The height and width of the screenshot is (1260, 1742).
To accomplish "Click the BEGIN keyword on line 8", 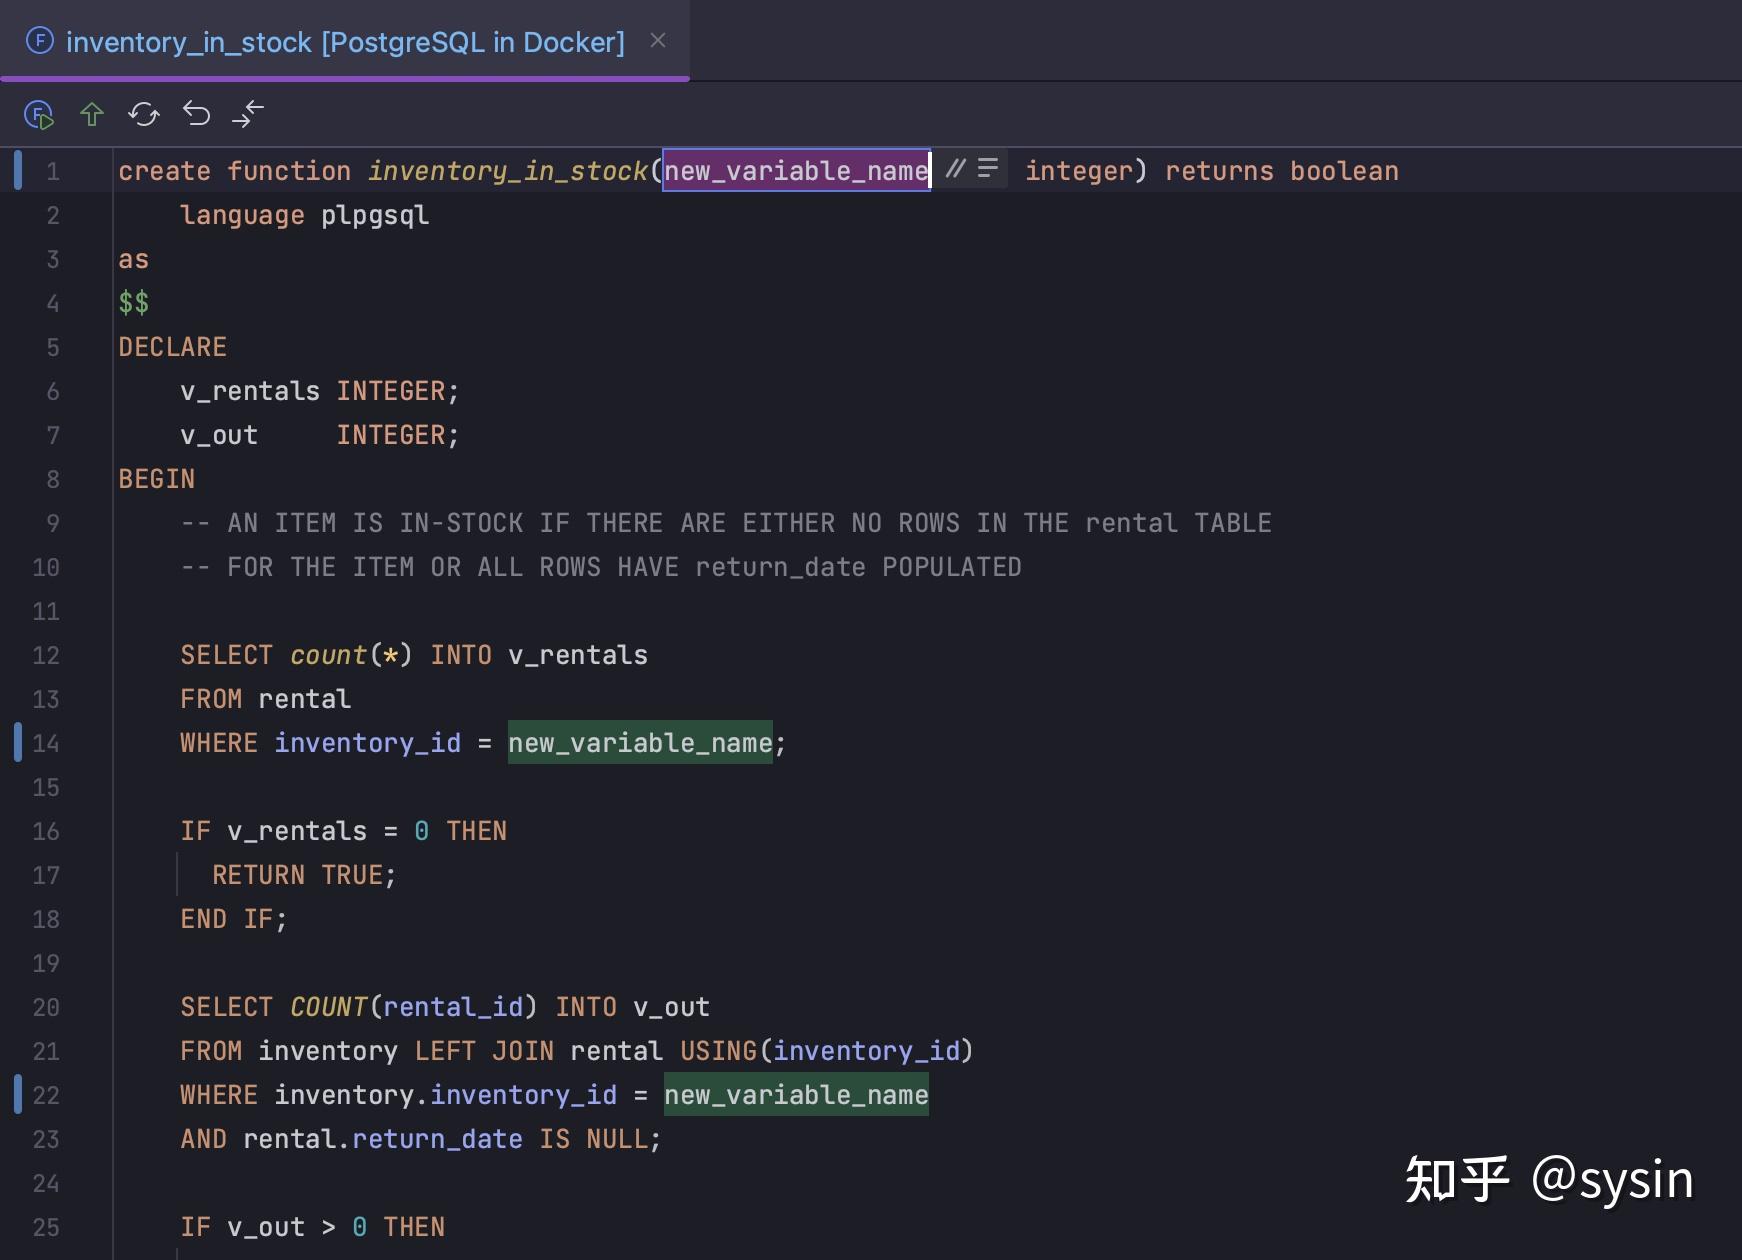I will click(x=156, y=478).
